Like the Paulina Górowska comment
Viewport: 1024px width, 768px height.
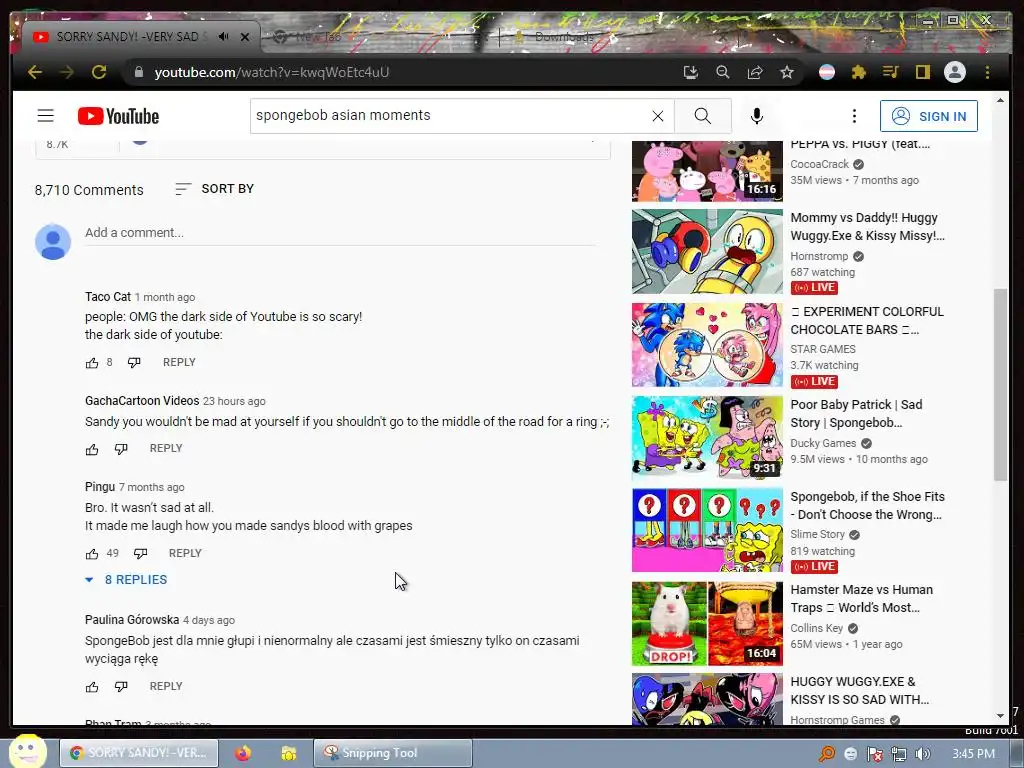[92, 687]
